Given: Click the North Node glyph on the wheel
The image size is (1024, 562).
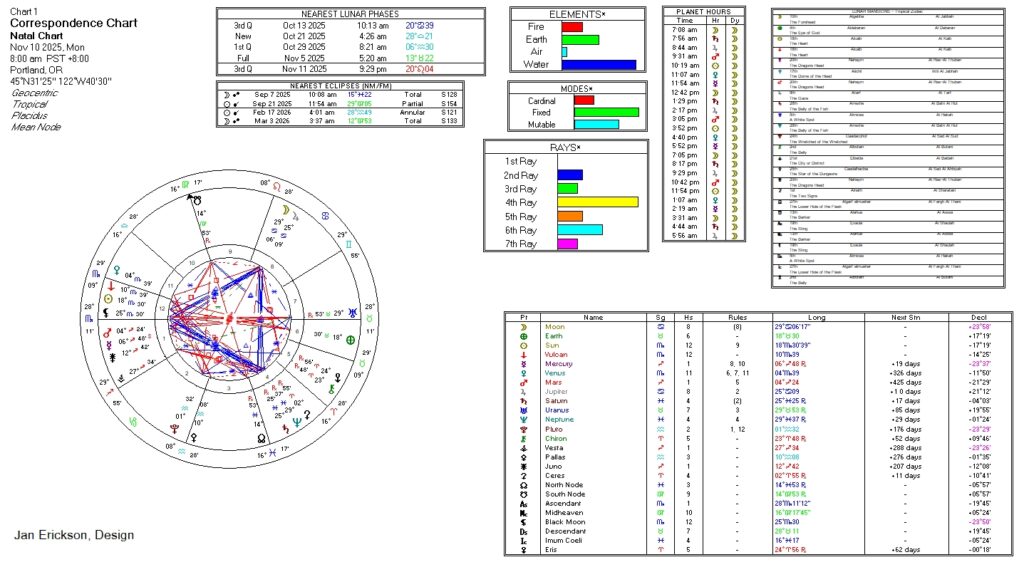Looking at the screenshot, I should (x=260, y=438).
